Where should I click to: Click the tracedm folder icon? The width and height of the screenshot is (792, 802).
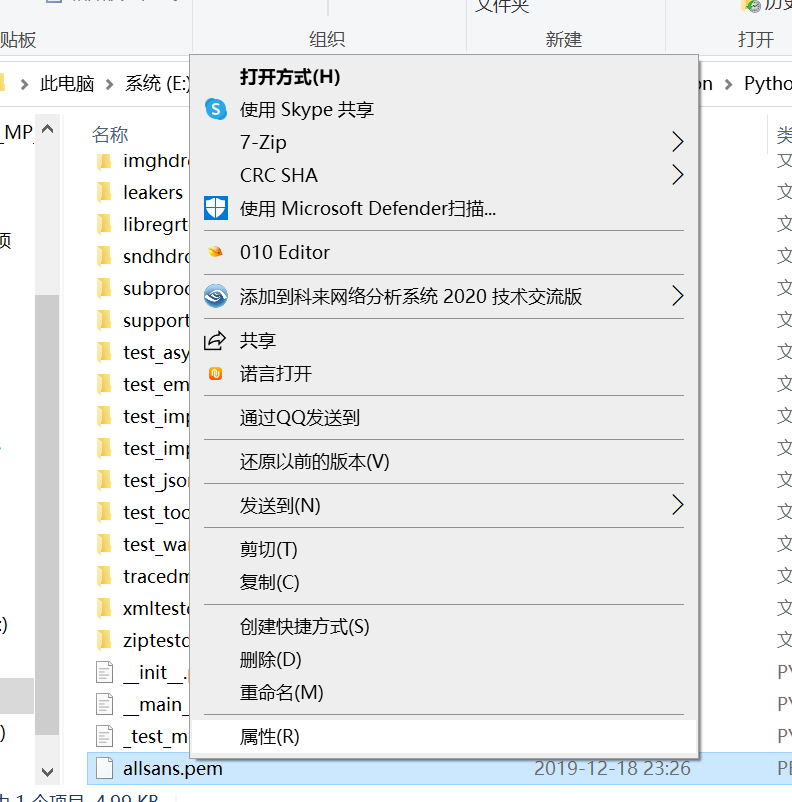[x=104, y=576]
